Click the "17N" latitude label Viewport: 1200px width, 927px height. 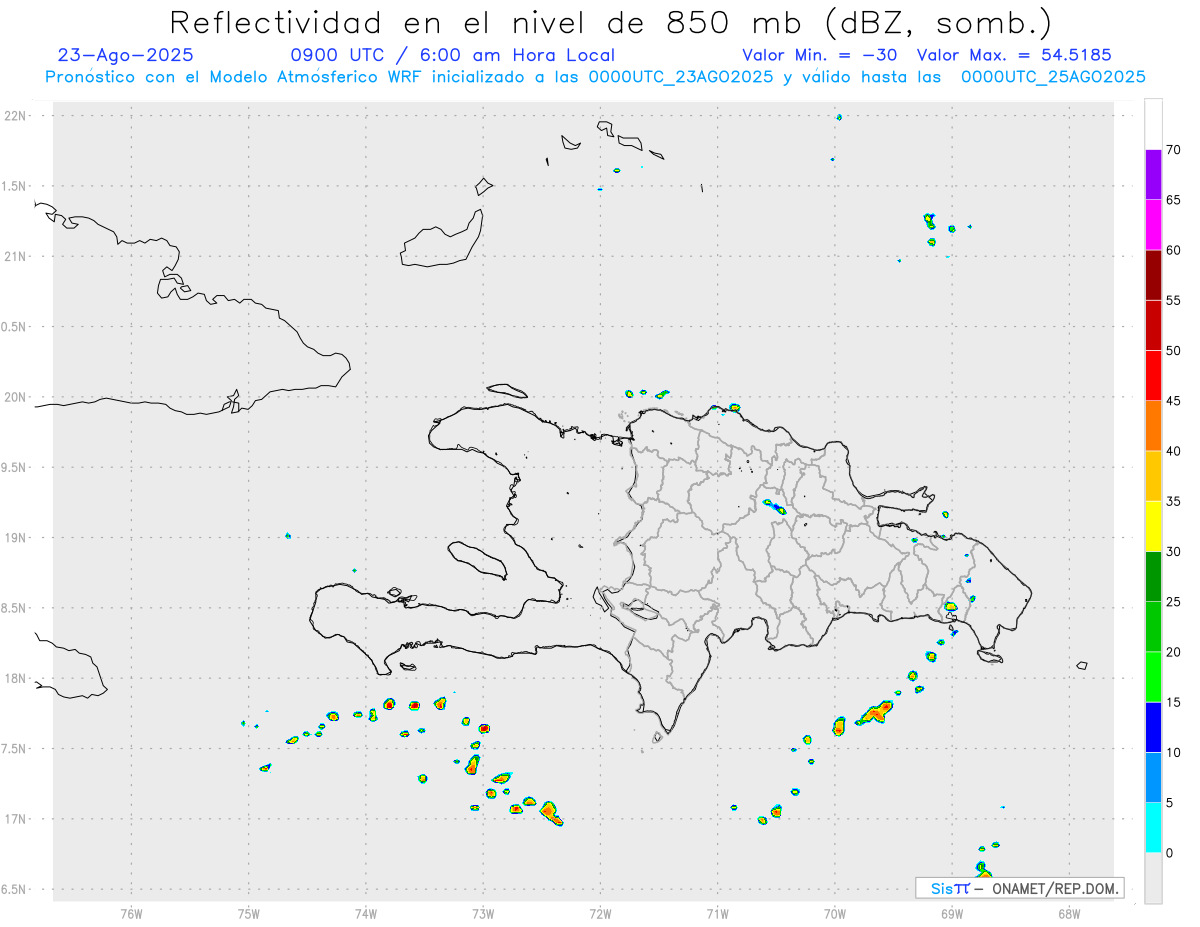[16, 819]
